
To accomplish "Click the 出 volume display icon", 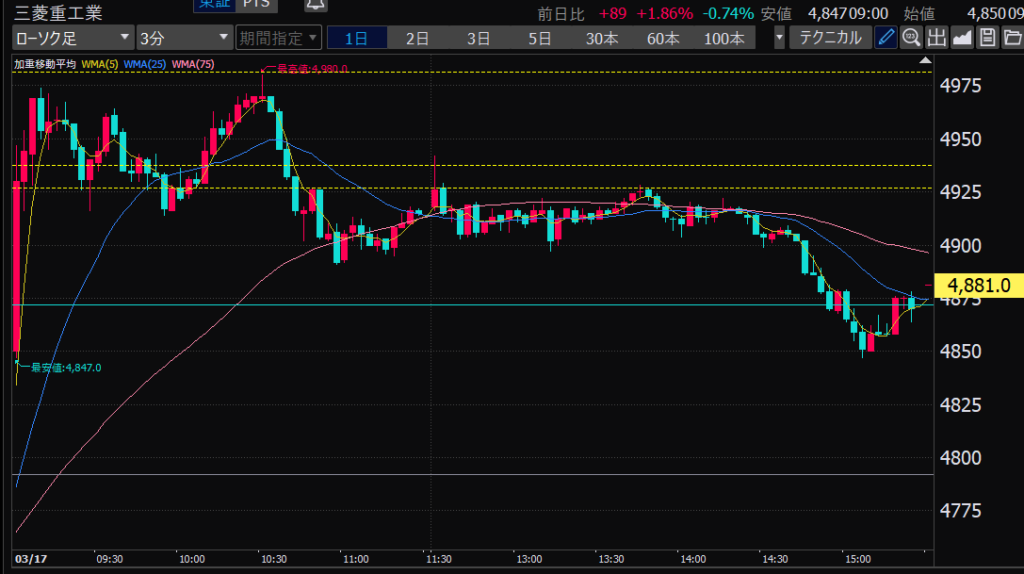I will tap(937, 39).
